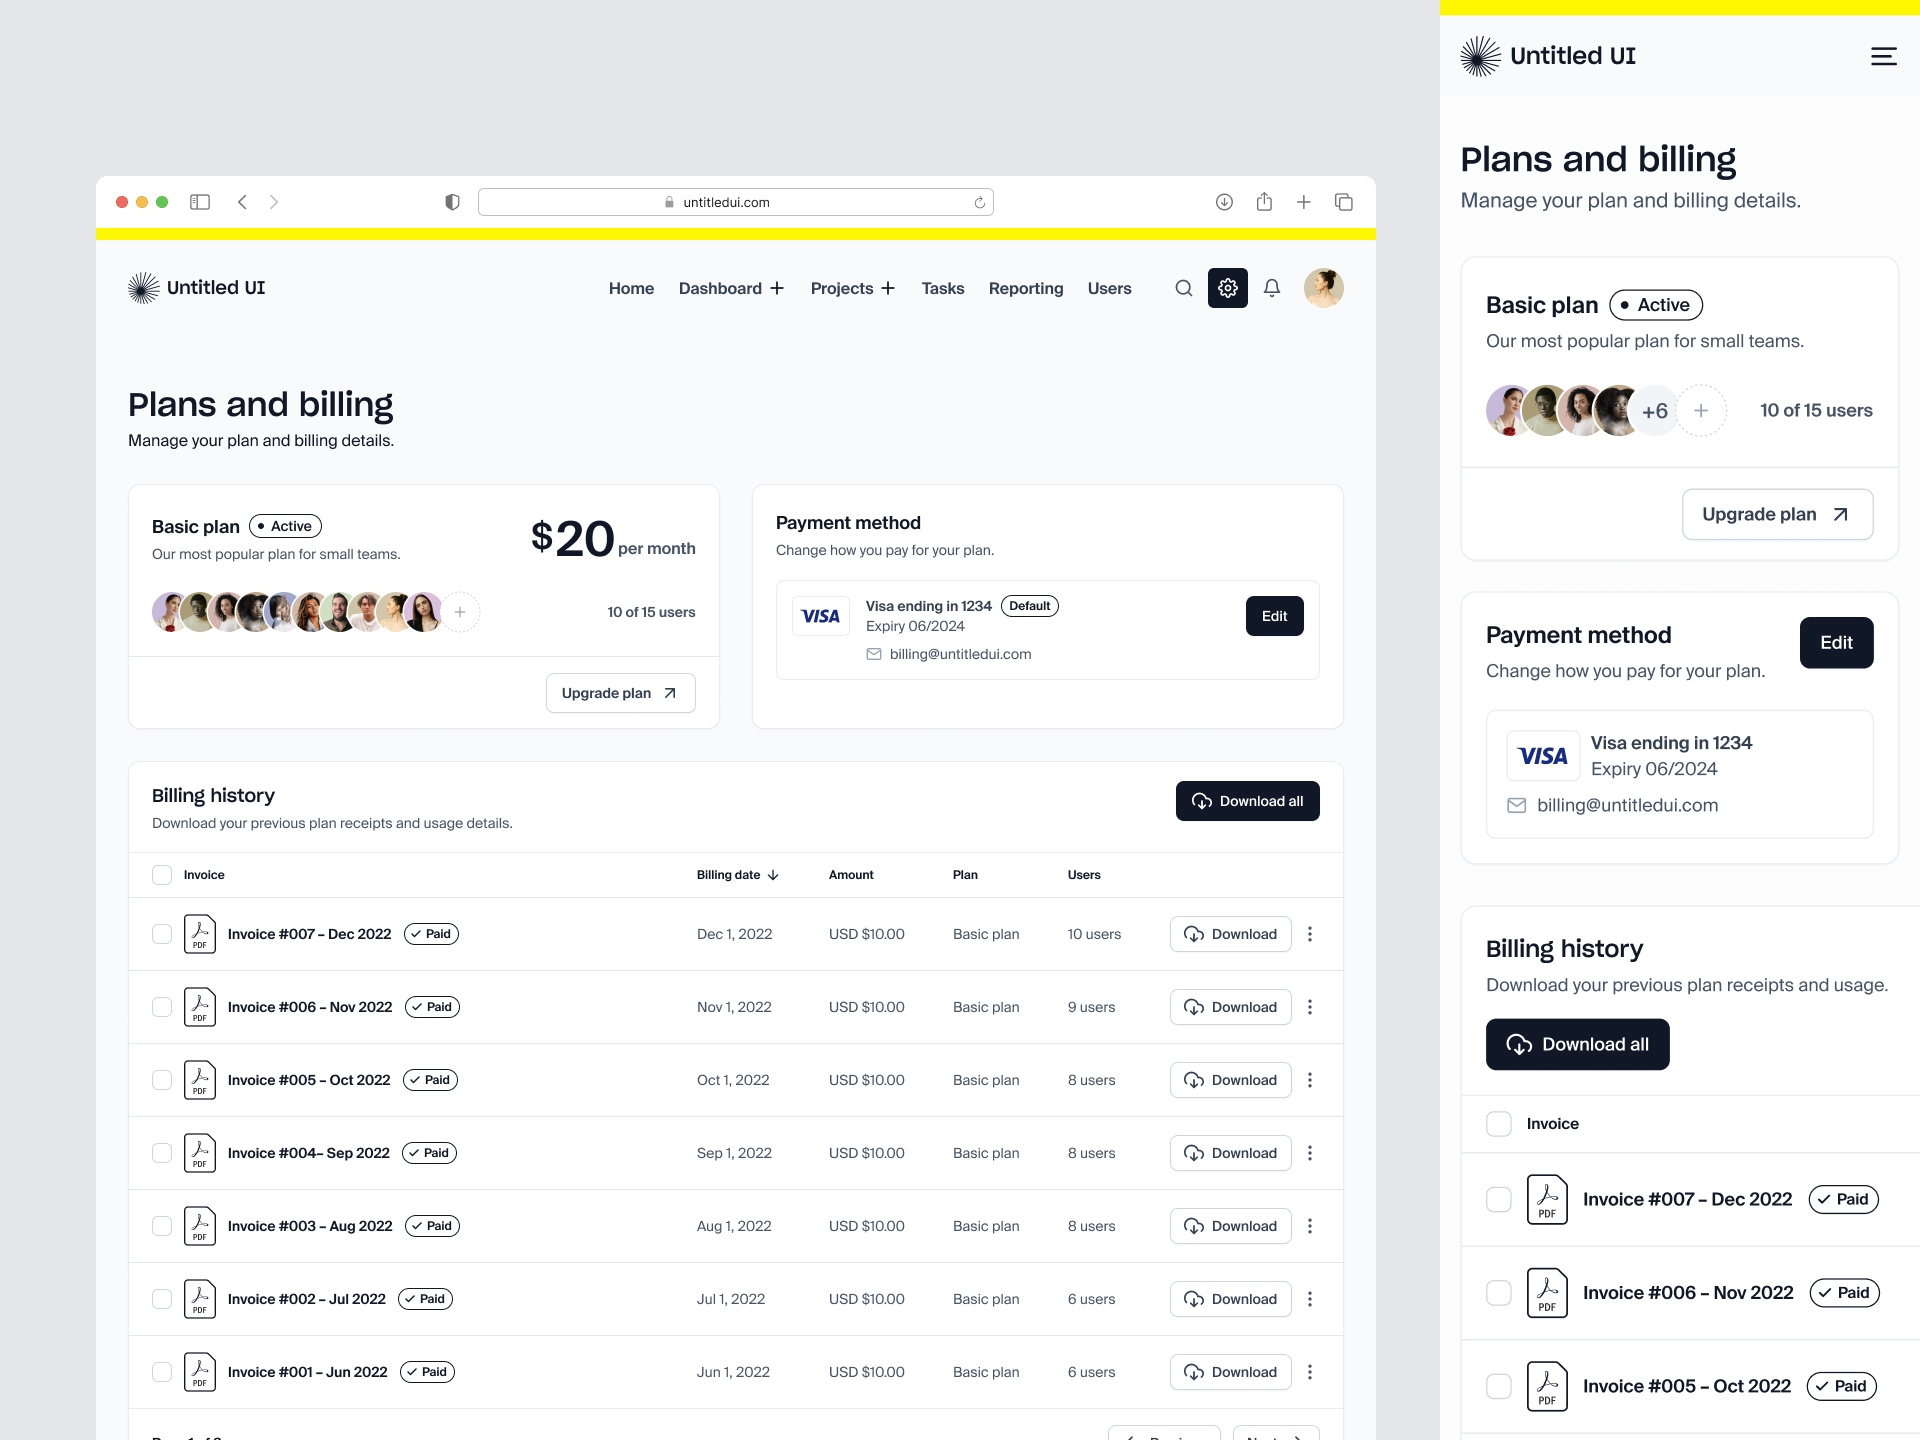Open the three-dot menu for Invoice #005
Image resolution: width=1920 pixels, height=1440 pixels.
(x=1309, y=1080)
